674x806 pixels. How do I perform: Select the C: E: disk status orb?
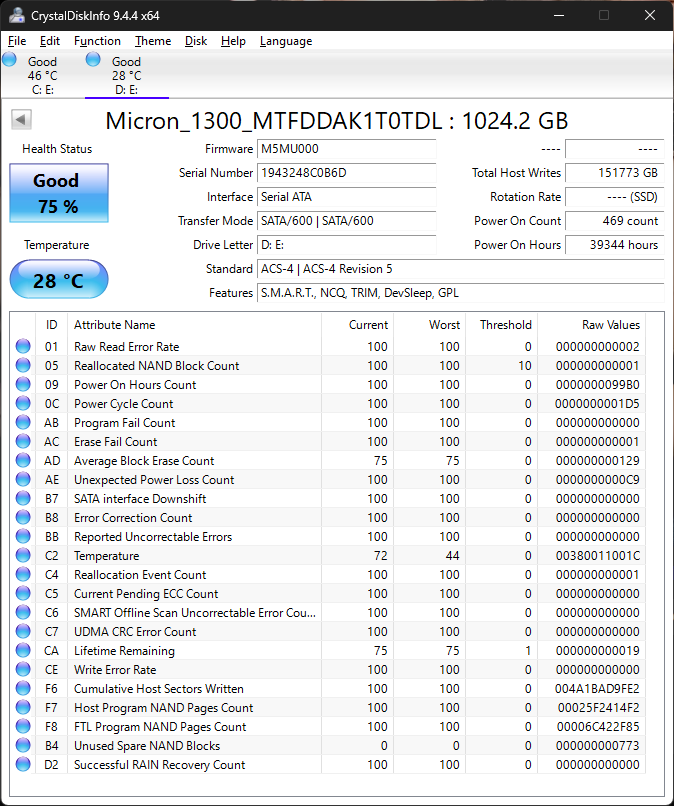point(10,60)
